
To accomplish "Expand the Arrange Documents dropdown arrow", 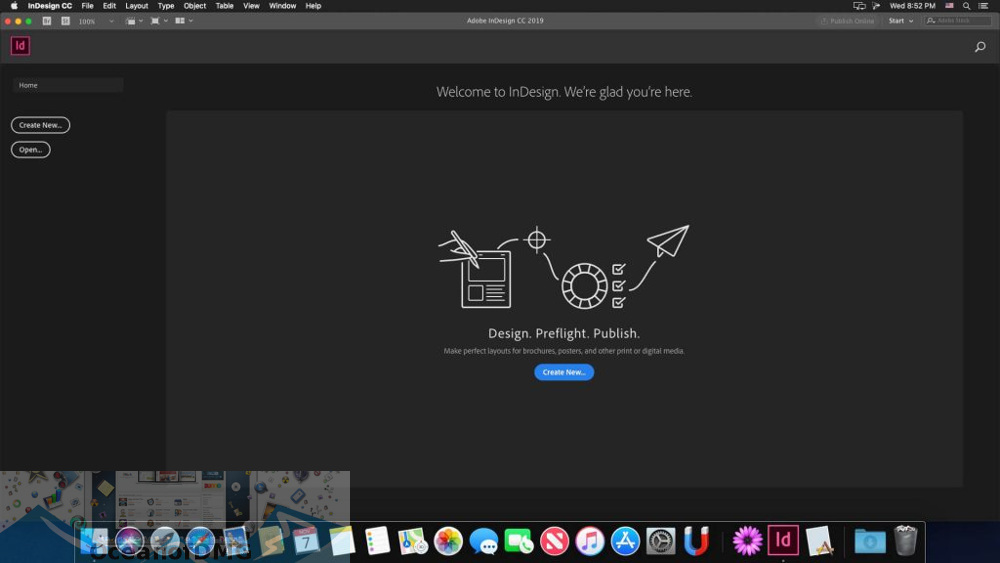I will pyautogui.click(x=191, y=21).
